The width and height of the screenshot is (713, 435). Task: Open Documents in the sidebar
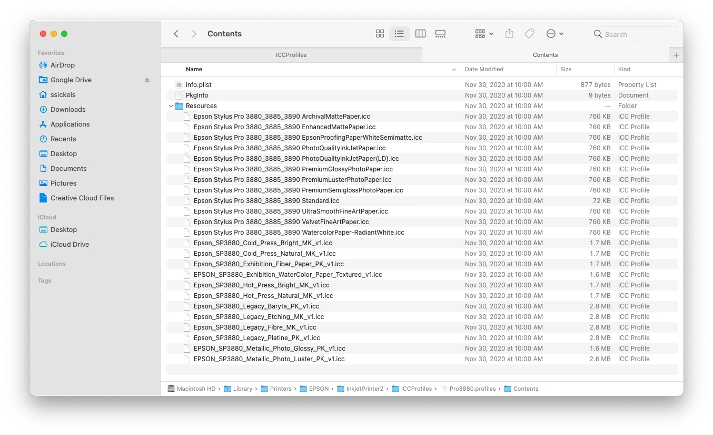pyautogui.click(x=68, y=169)
